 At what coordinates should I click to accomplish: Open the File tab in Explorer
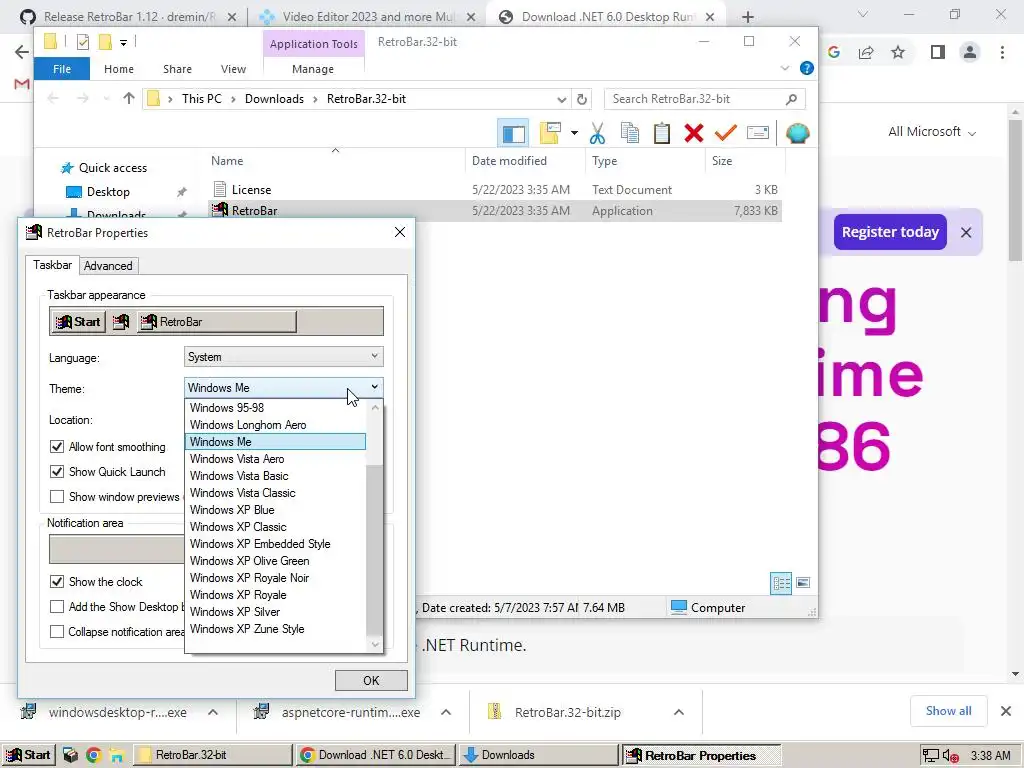(62, 69)
